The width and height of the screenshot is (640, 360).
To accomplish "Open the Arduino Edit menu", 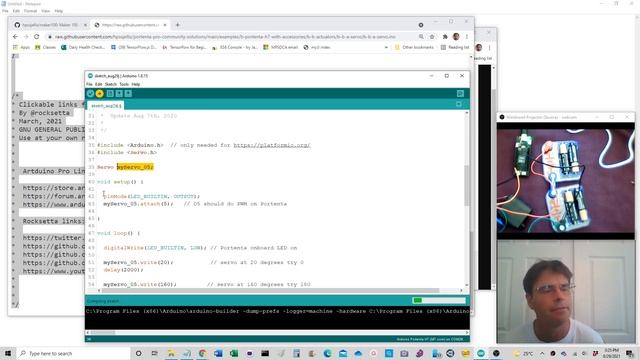I will click(x=98, y=84).
